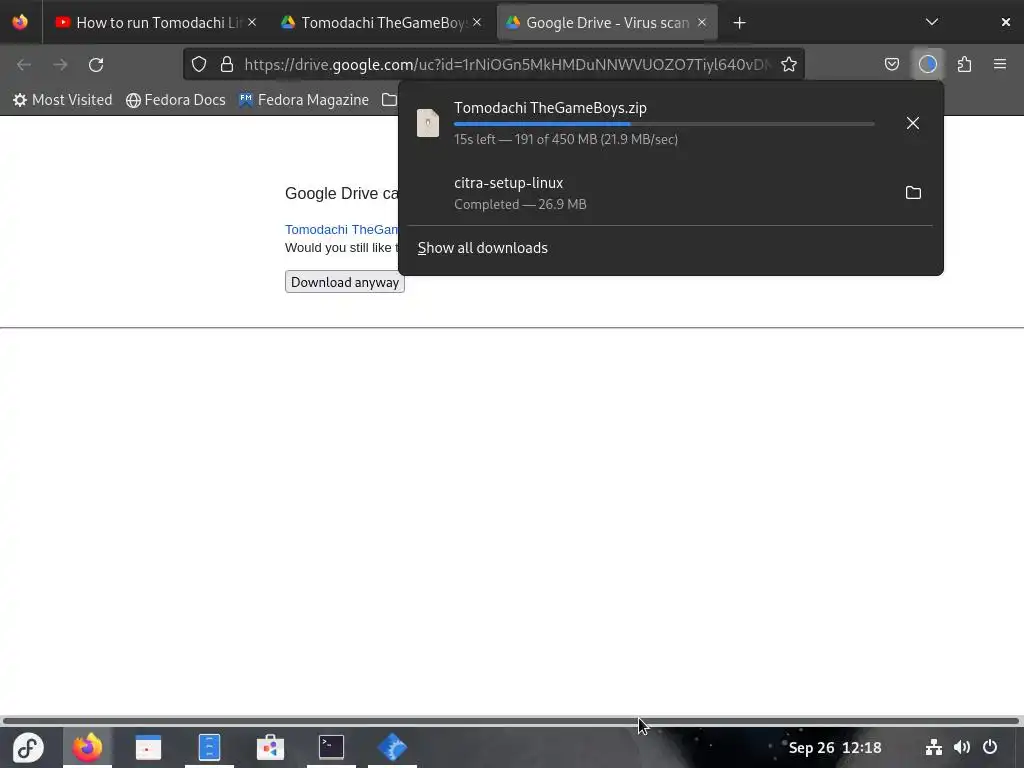Open the blue diamond app in taskbar
Viewport: 1024px width, 768px height.
coord(392,747)
